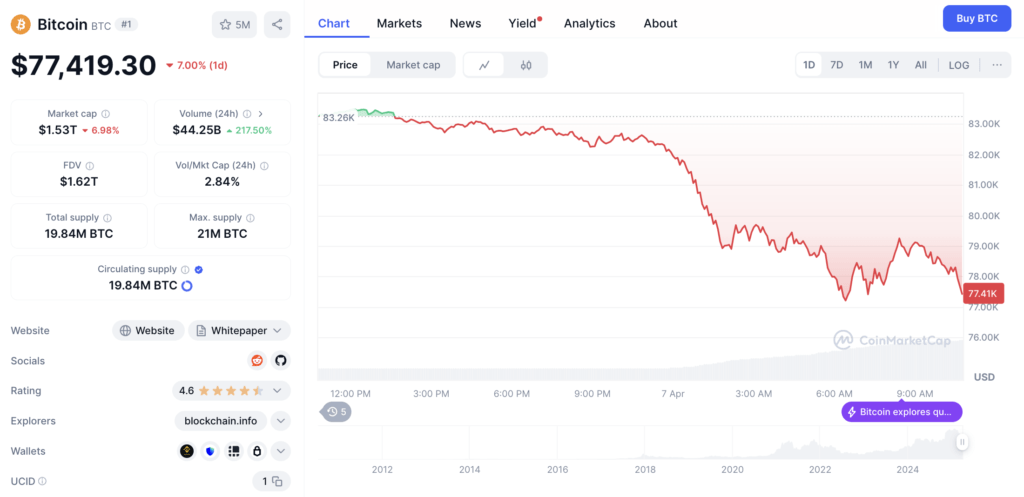Expand the Whitepaper dropdown
The width and height of the screenshot is (1024, 497).
[240, 330]
